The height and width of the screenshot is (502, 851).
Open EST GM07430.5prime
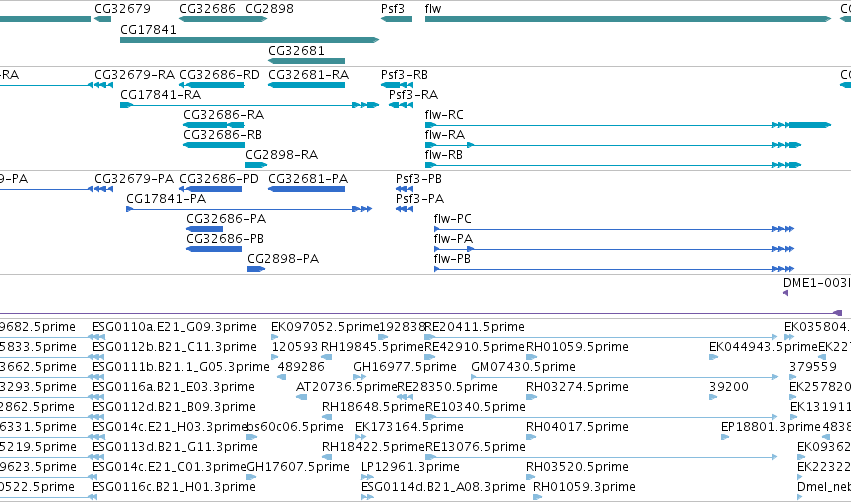pyautogui.click(x=523, y=367)
